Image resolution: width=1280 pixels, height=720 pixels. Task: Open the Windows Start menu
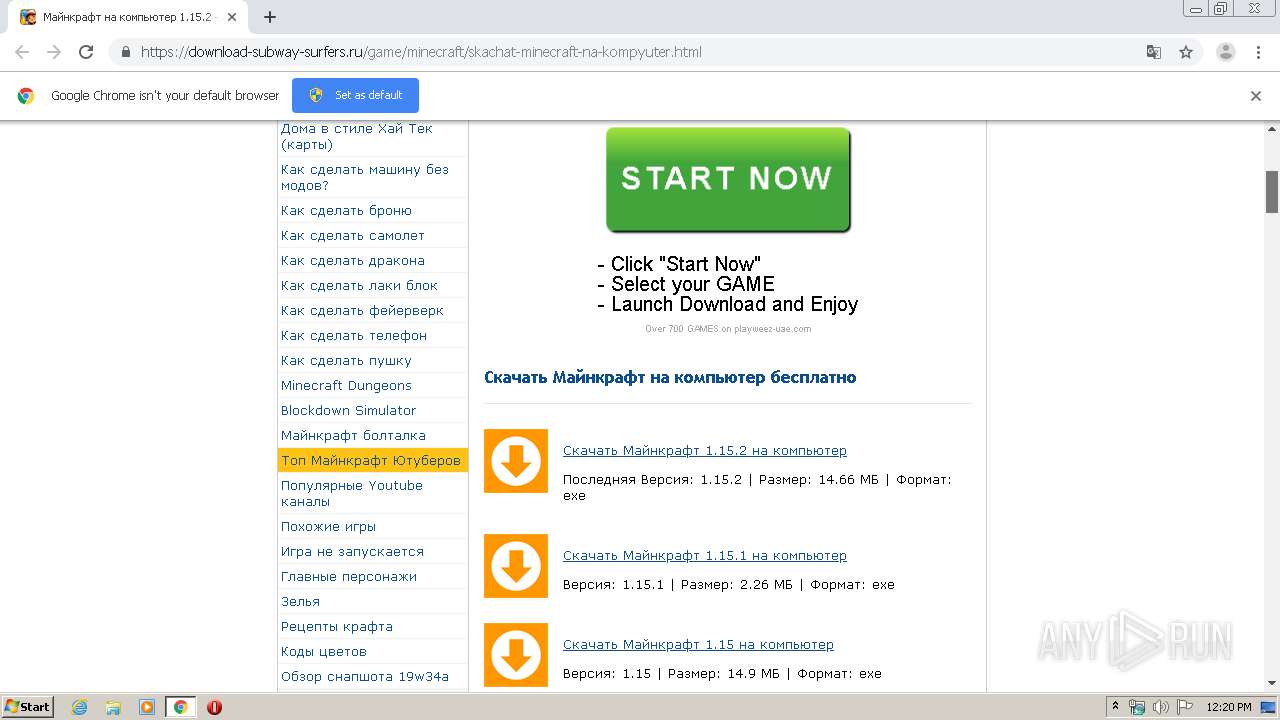pos(27,706)
